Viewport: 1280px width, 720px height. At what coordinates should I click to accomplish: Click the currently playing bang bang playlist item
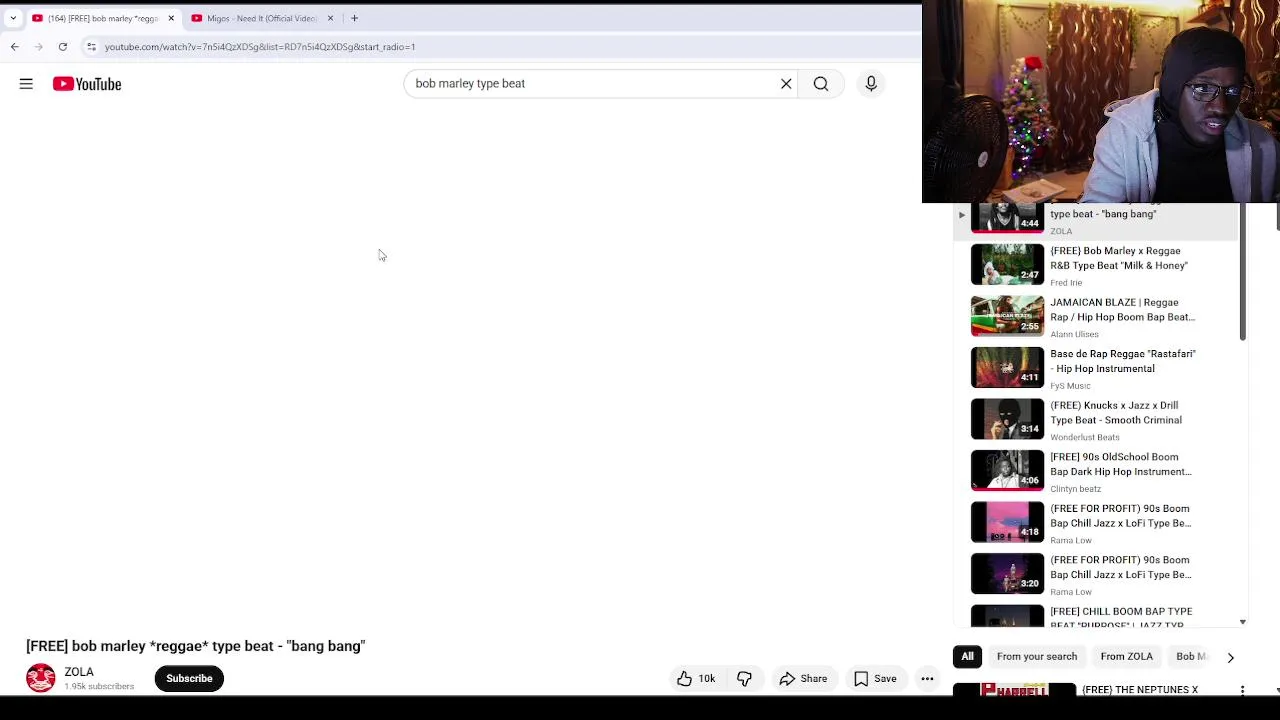[x=1095, y=221]
